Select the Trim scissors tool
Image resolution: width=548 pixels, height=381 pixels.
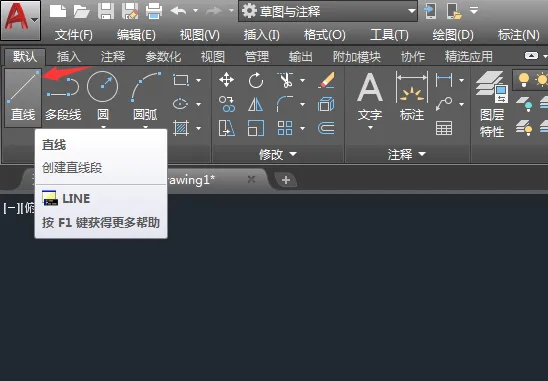pyautogui.click(x=286, y=80)
